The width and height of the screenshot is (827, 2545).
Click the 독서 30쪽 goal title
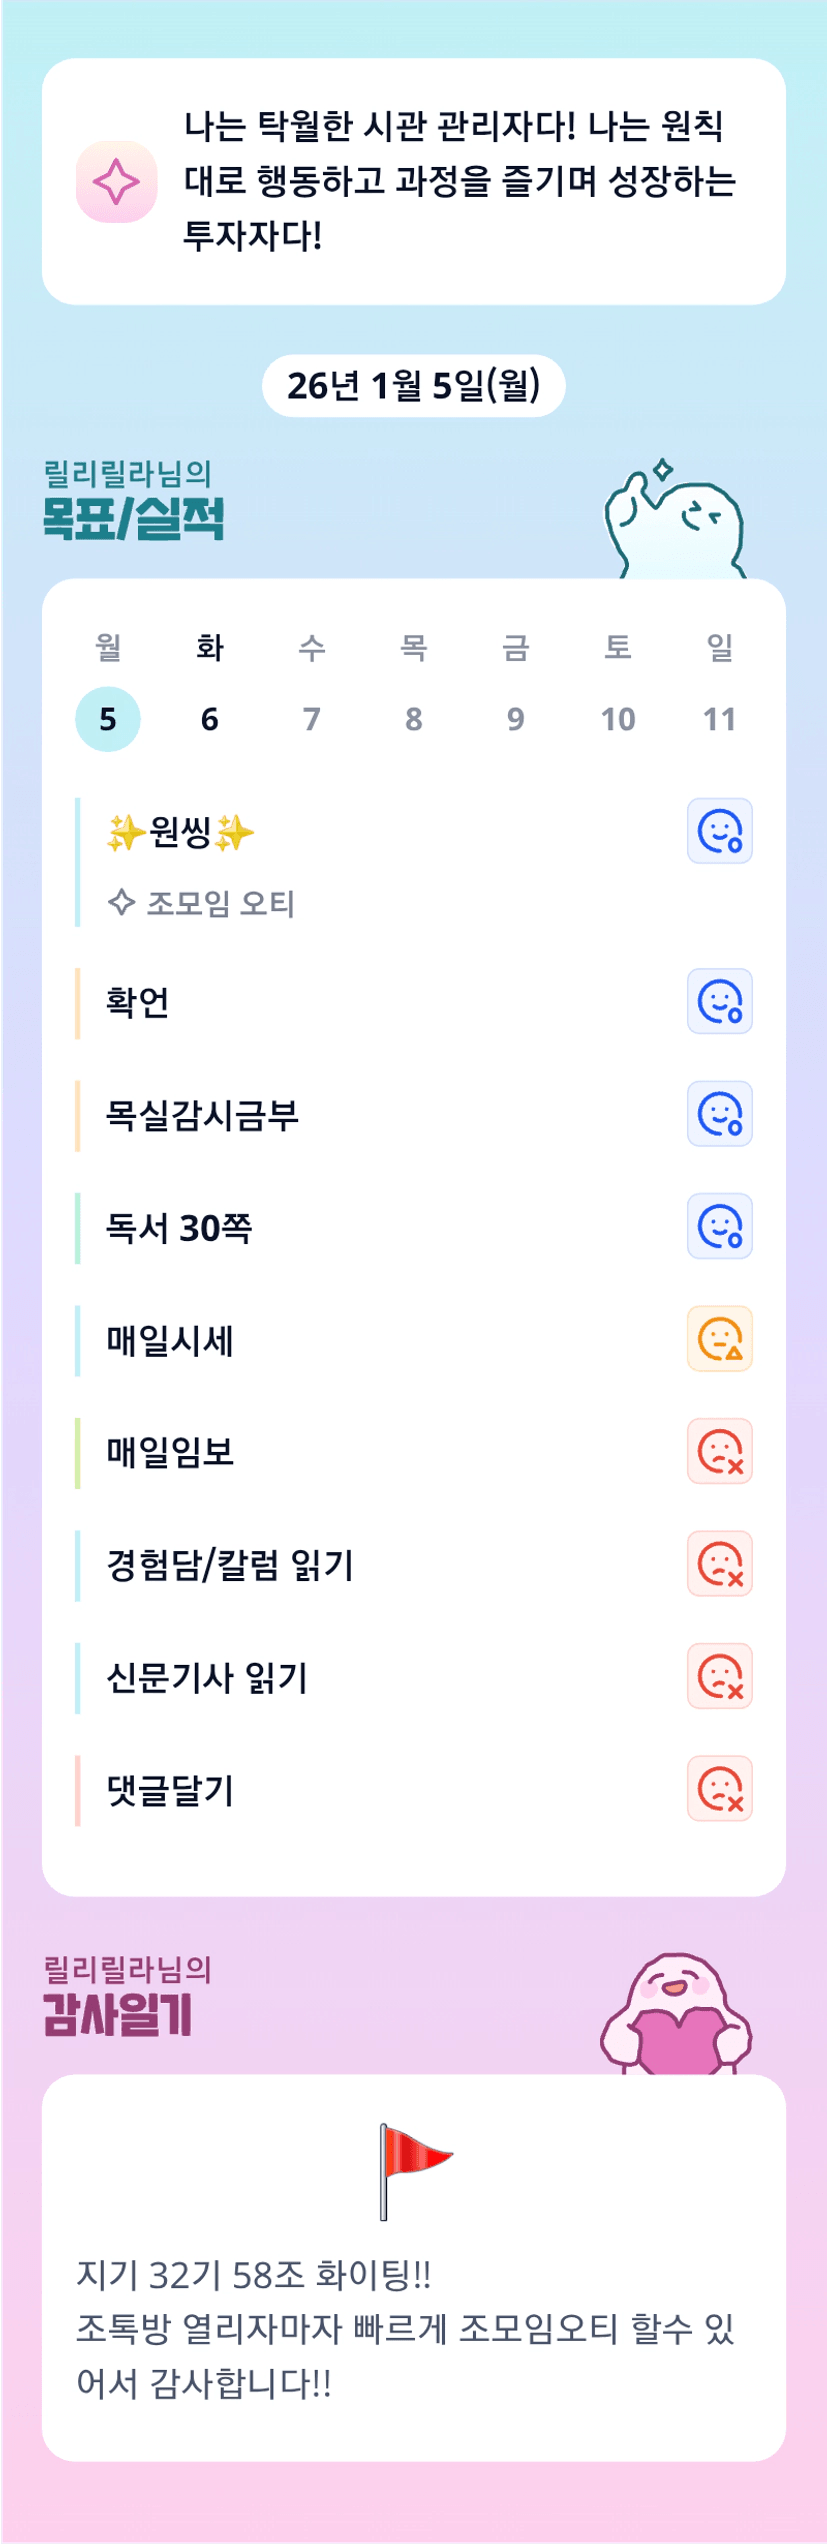pos(180,1228)
